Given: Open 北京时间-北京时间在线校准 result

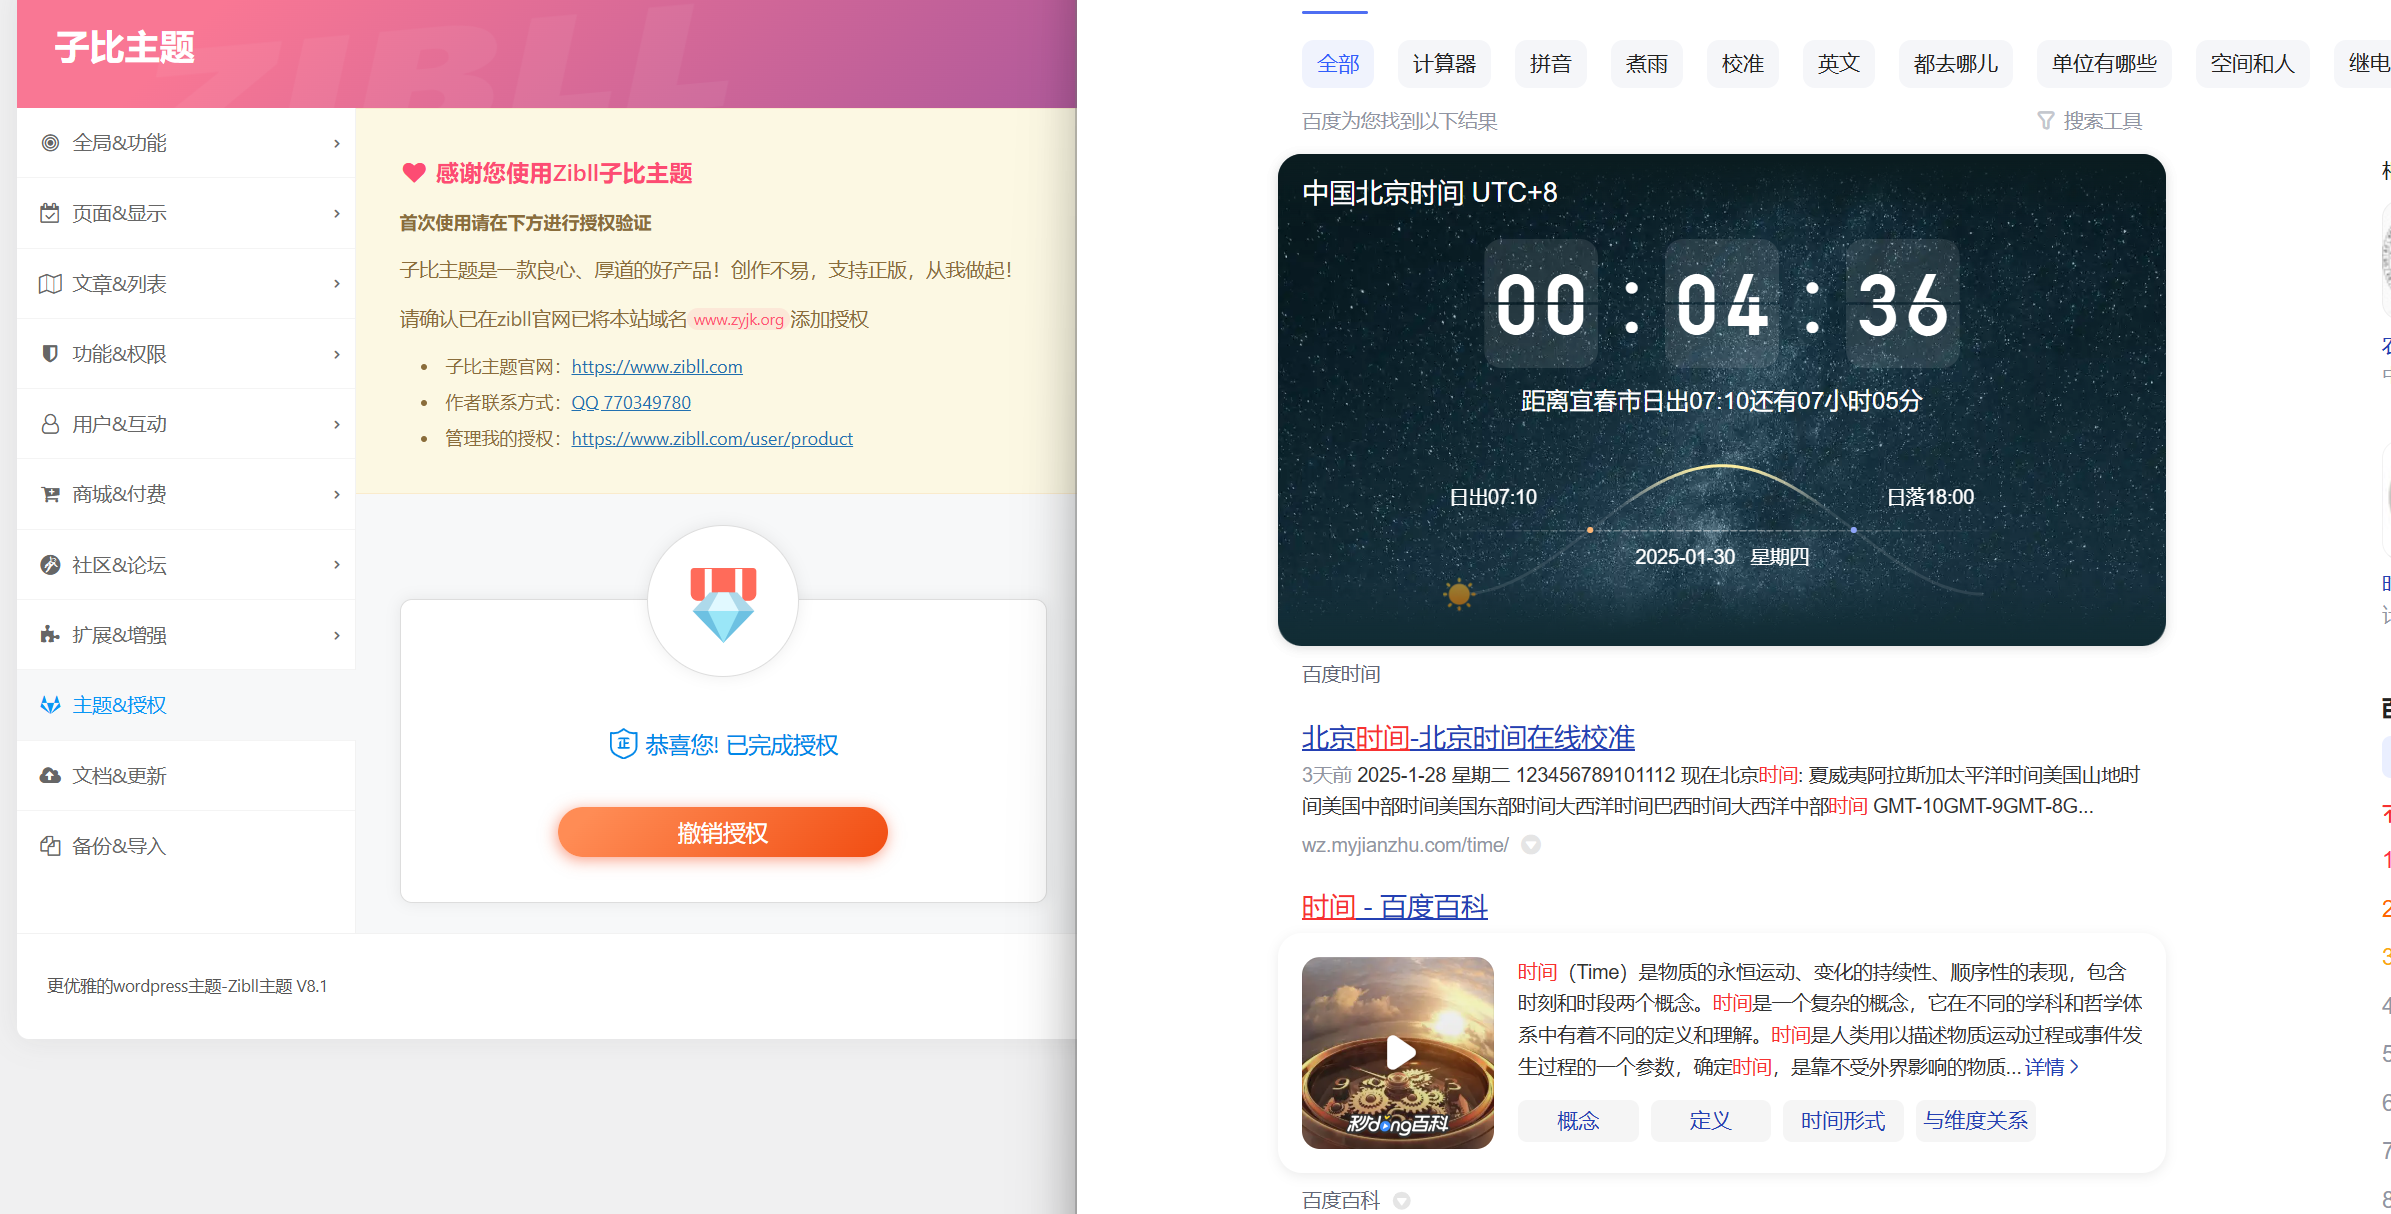Looking at the screenshot, I should click(x=1468, y=738).
